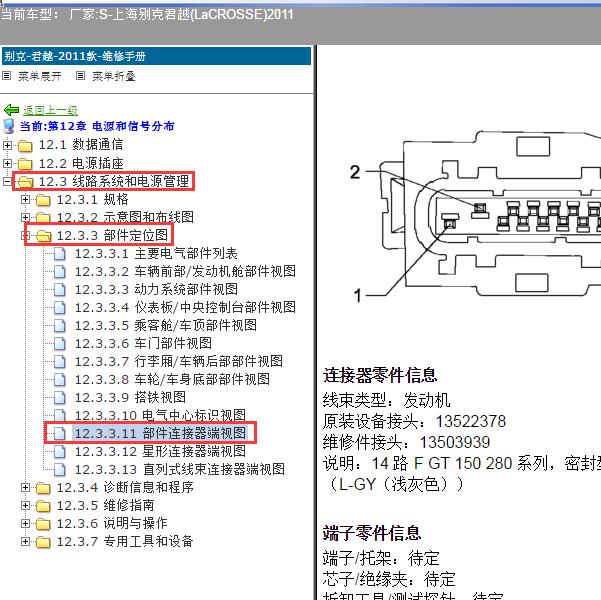Click page icon of 12.3.3.5 乘客舱/车顶部件视图
601x600 pixels.
coord(59,325)
